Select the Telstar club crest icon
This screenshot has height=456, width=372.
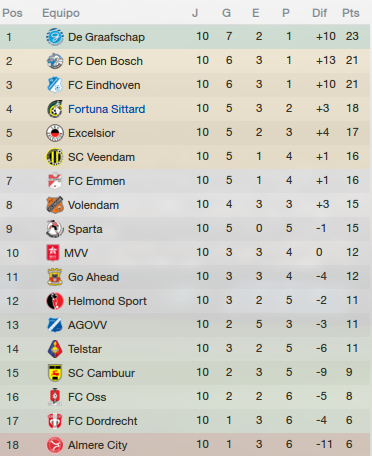click(55, 349)
